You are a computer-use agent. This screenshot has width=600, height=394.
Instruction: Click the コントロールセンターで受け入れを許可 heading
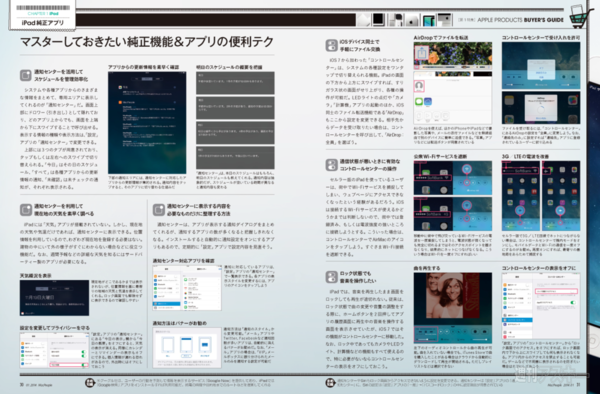(x=541, y=37)
